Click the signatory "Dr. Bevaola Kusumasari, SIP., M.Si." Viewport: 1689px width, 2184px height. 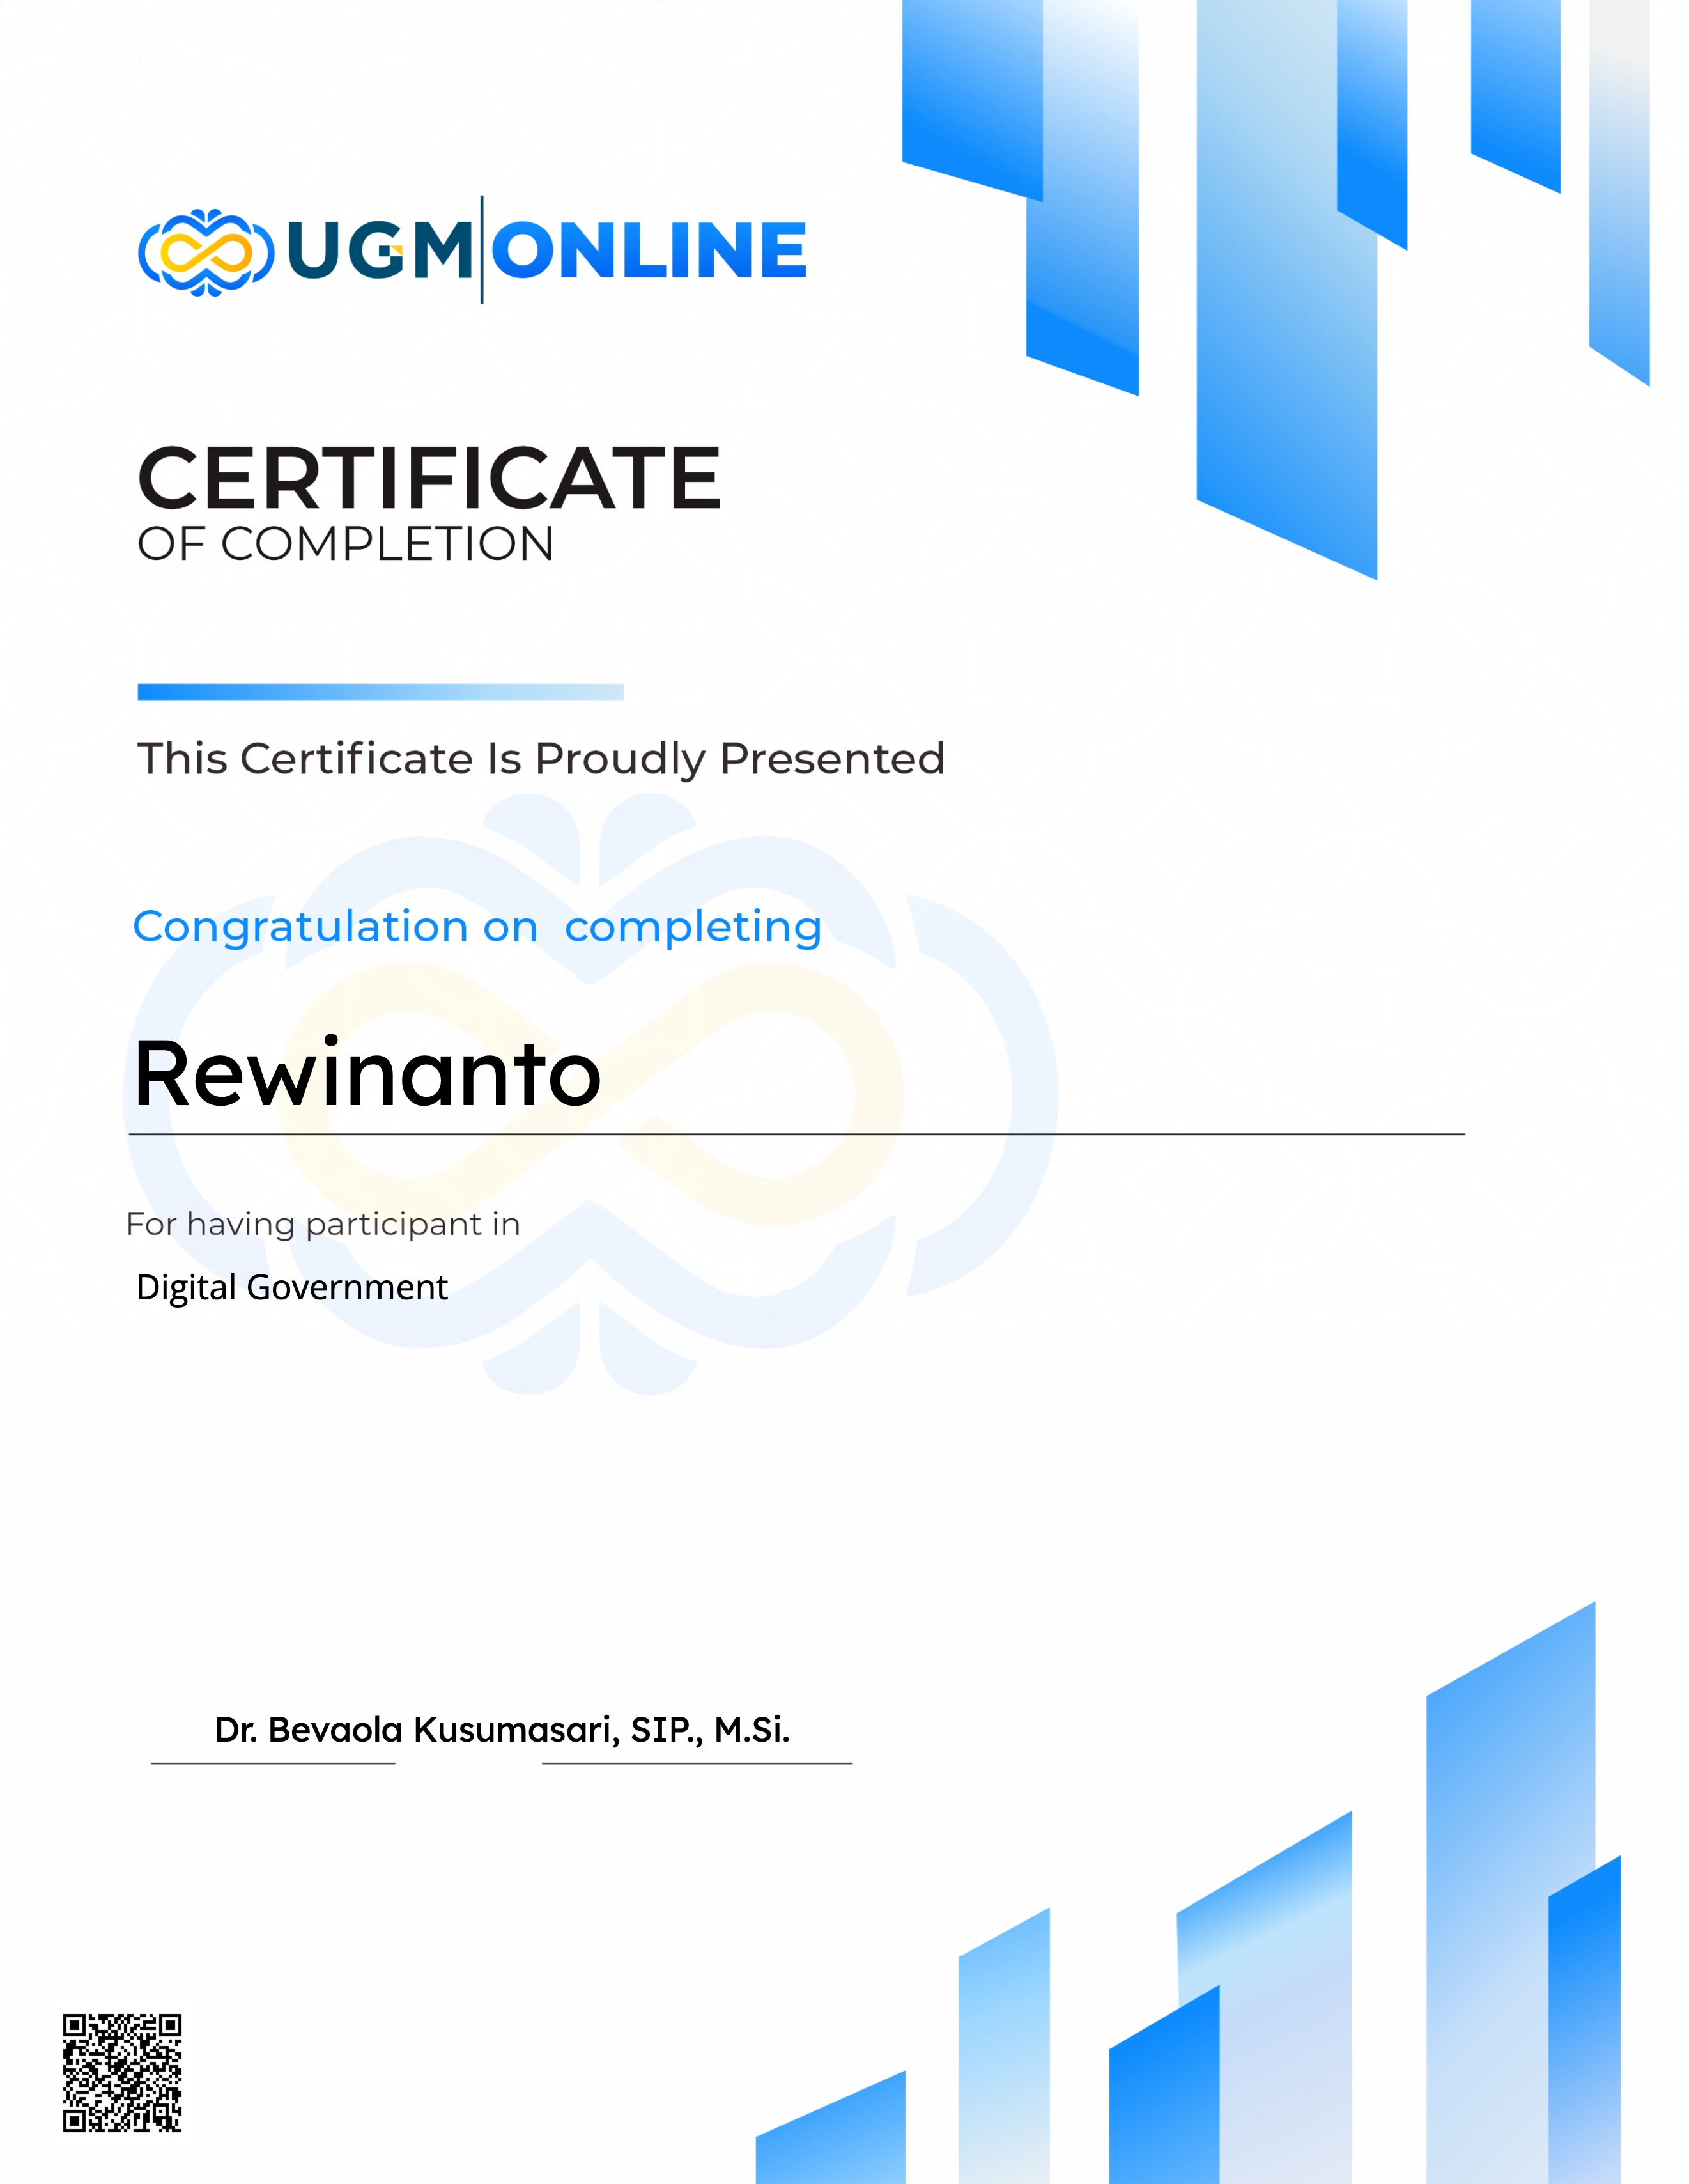coord(502,1730)
